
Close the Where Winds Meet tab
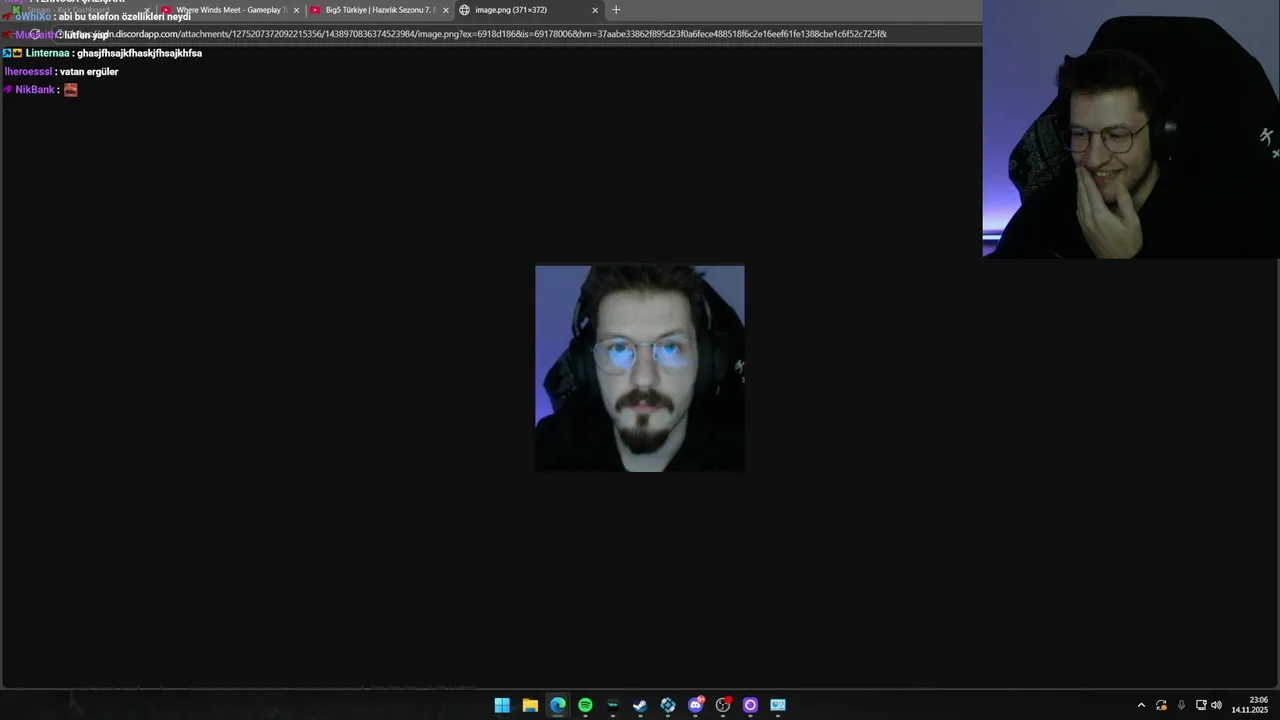coord(296,10)
